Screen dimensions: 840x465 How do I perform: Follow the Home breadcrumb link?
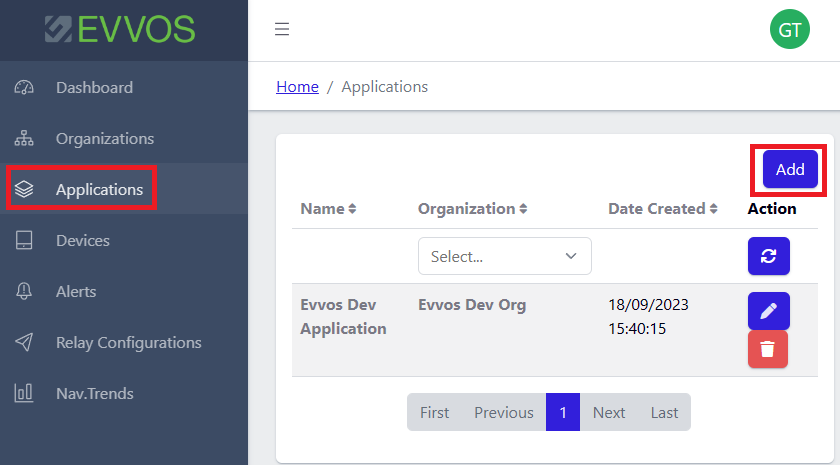pos(297,87)
